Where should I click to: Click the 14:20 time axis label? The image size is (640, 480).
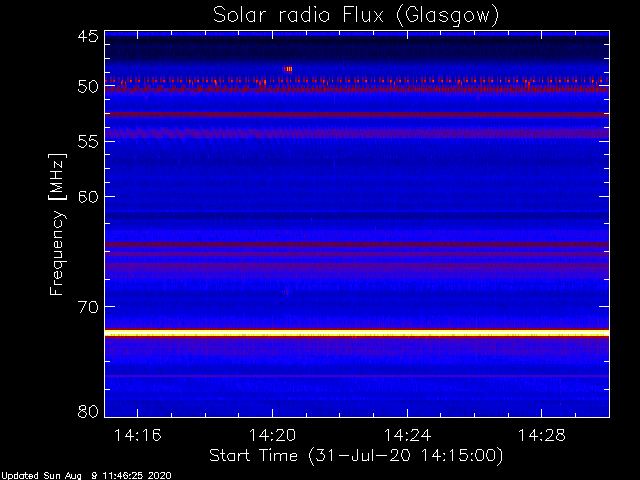point(272,435)
